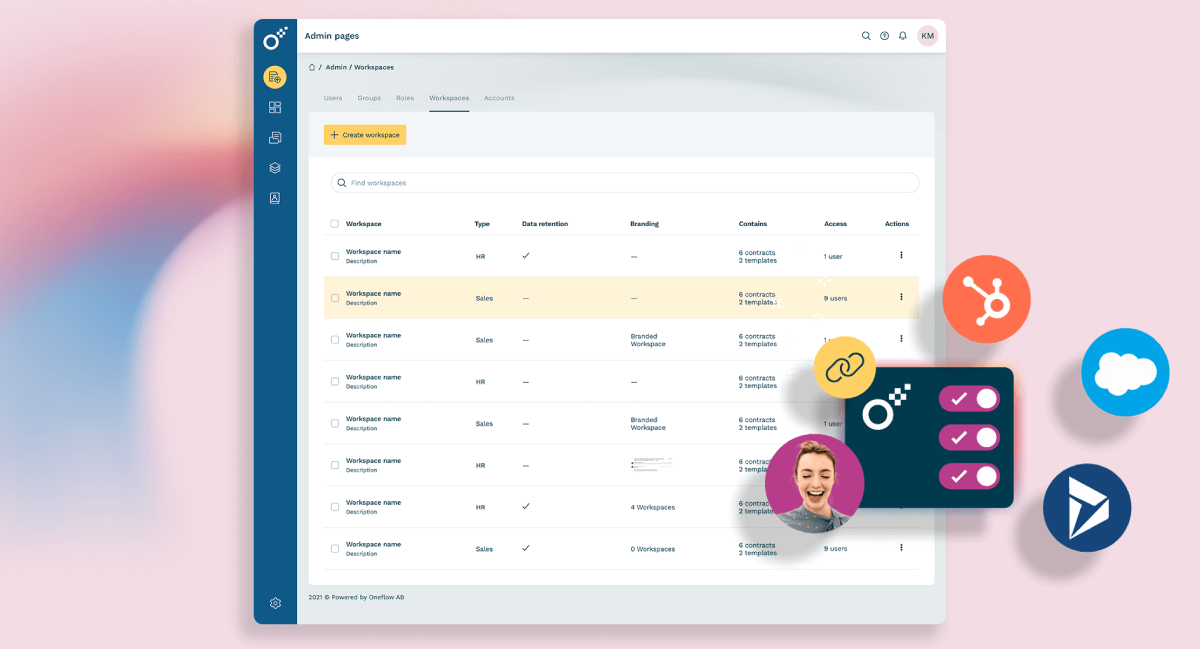Open the address book icon in sidebar

(275, 198)
